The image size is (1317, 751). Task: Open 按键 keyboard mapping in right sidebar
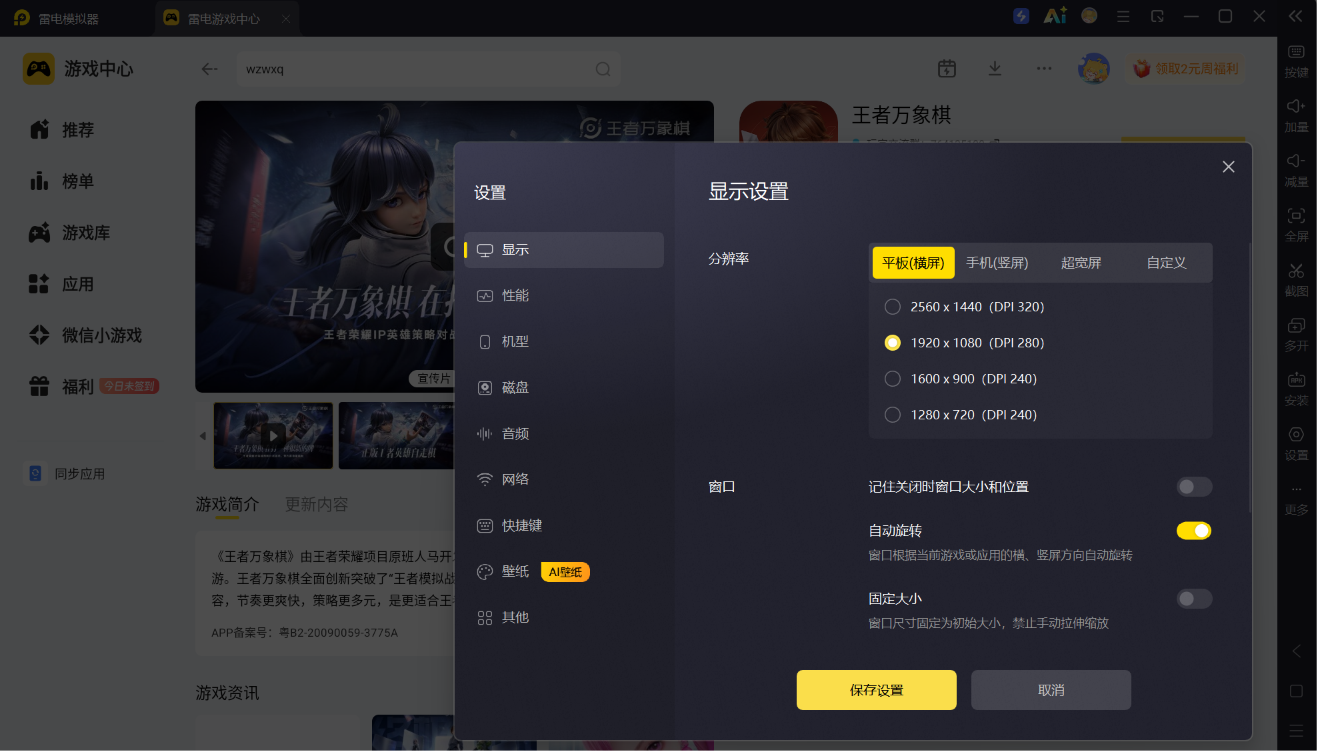pos(1296,60)
